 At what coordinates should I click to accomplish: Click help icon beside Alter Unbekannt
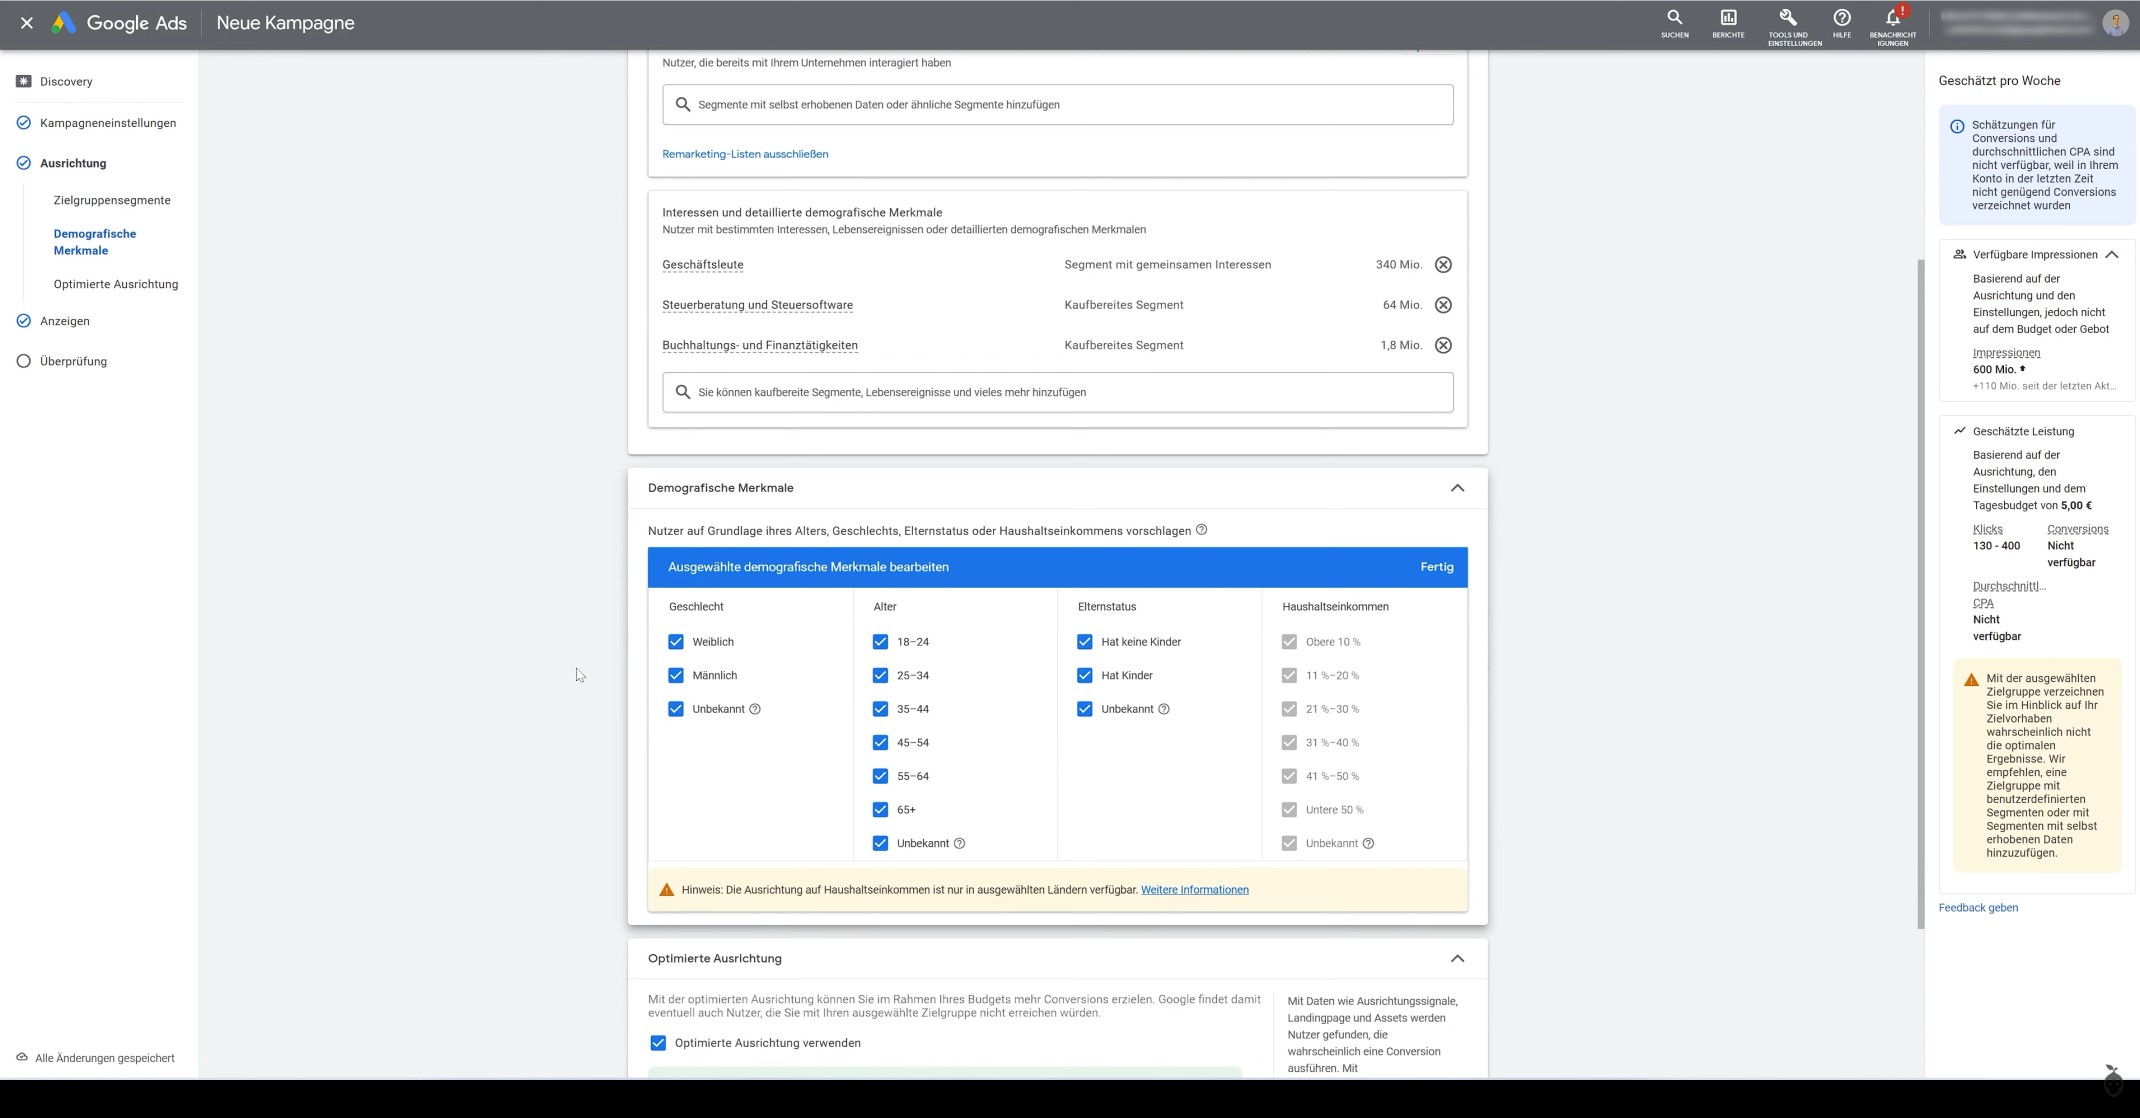click(959, 843)
